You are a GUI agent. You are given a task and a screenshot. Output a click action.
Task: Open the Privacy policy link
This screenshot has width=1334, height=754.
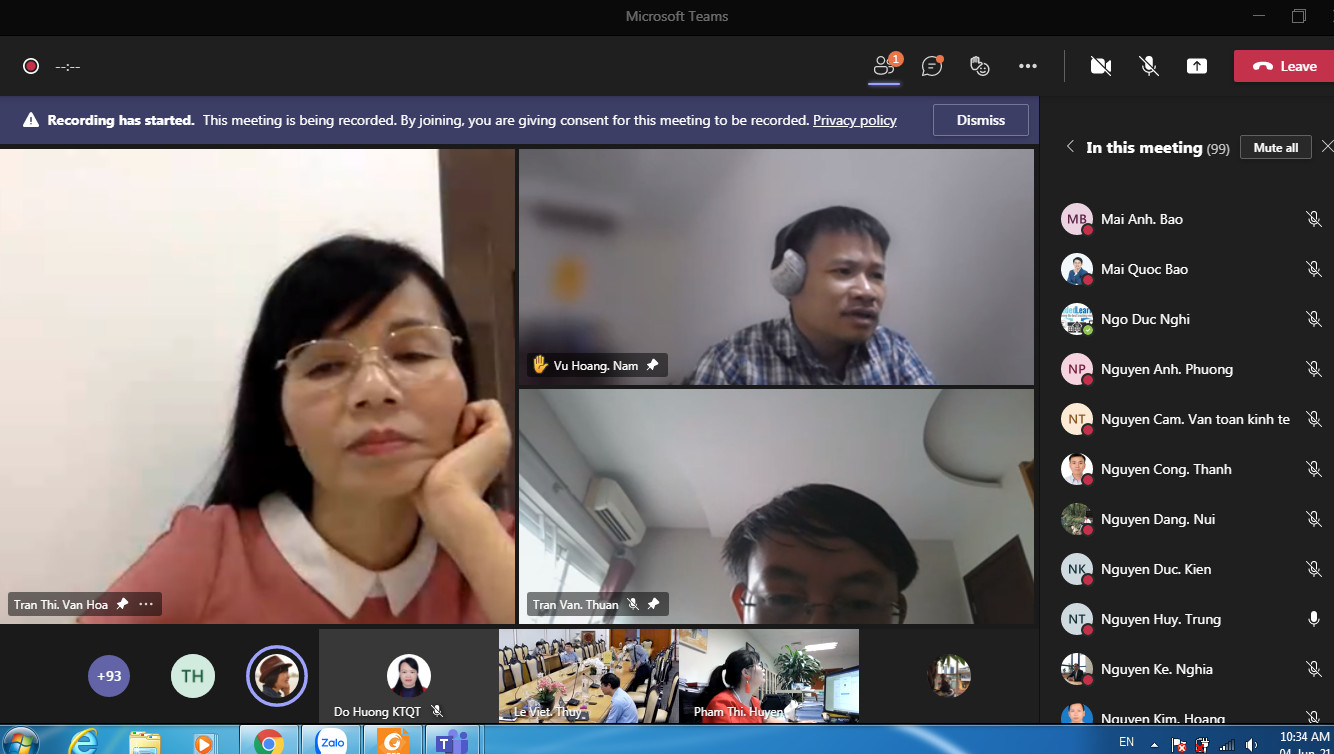pyautogui.click(x=854, y=120)
